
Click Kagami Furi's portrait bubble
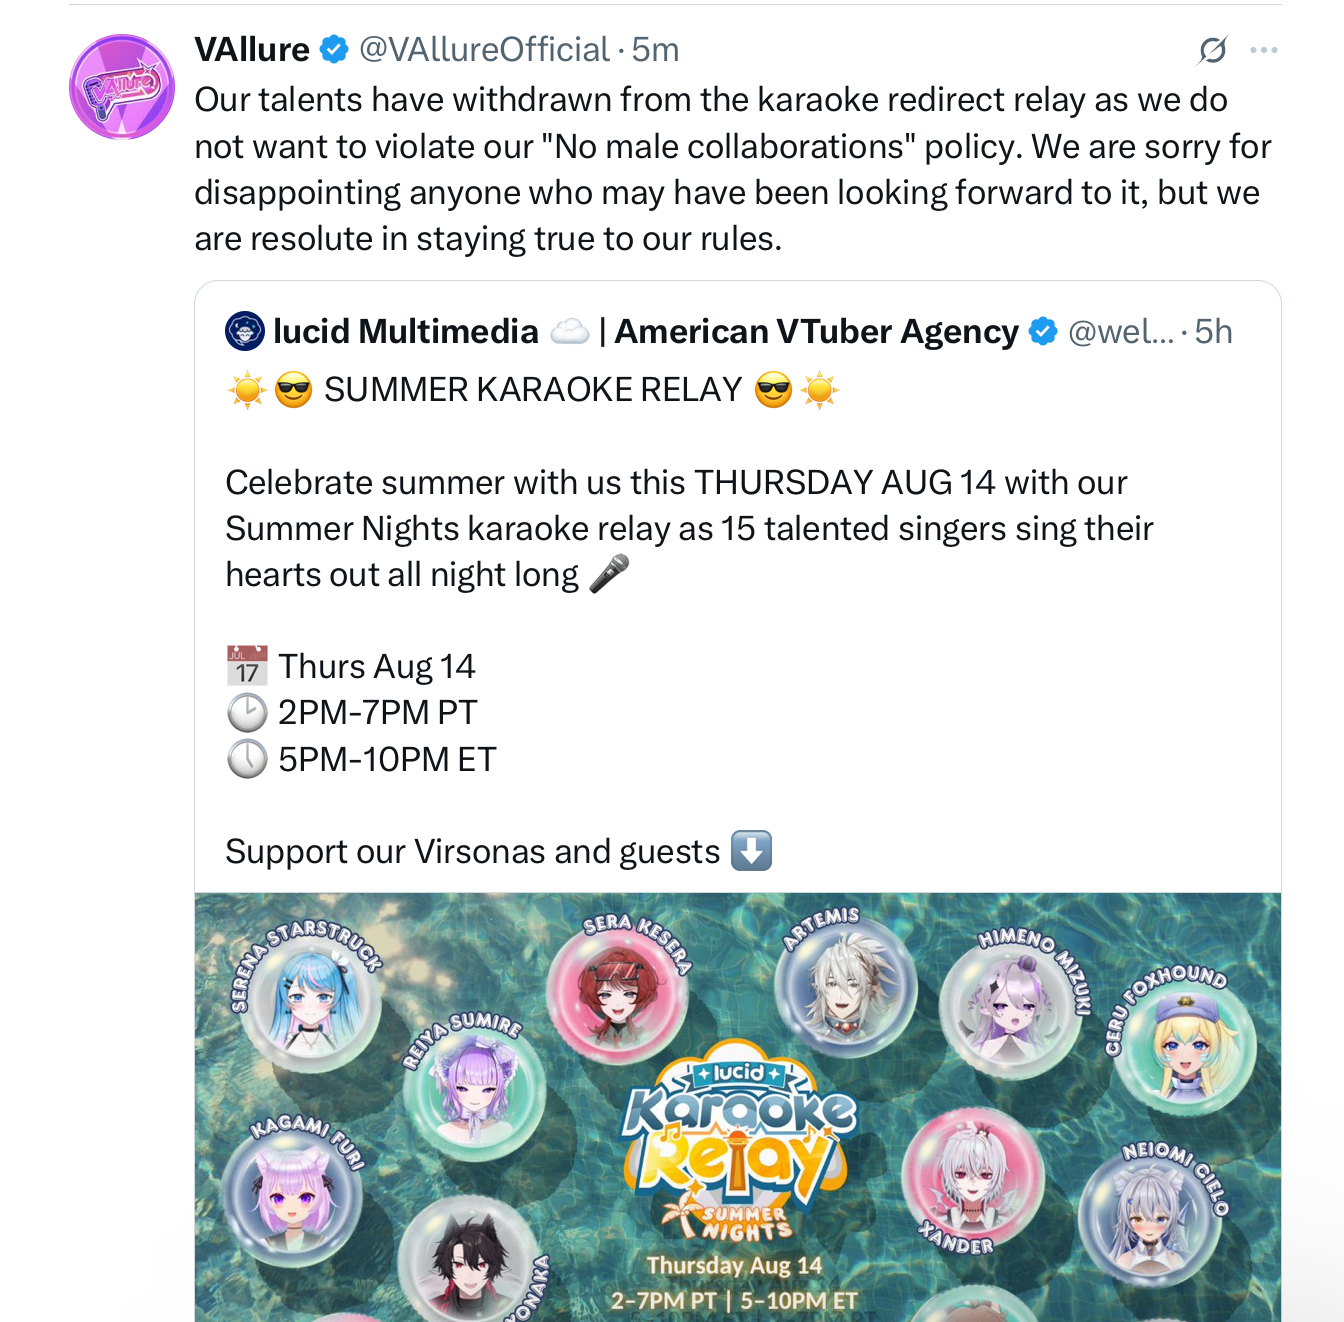tap(292, 1195)
